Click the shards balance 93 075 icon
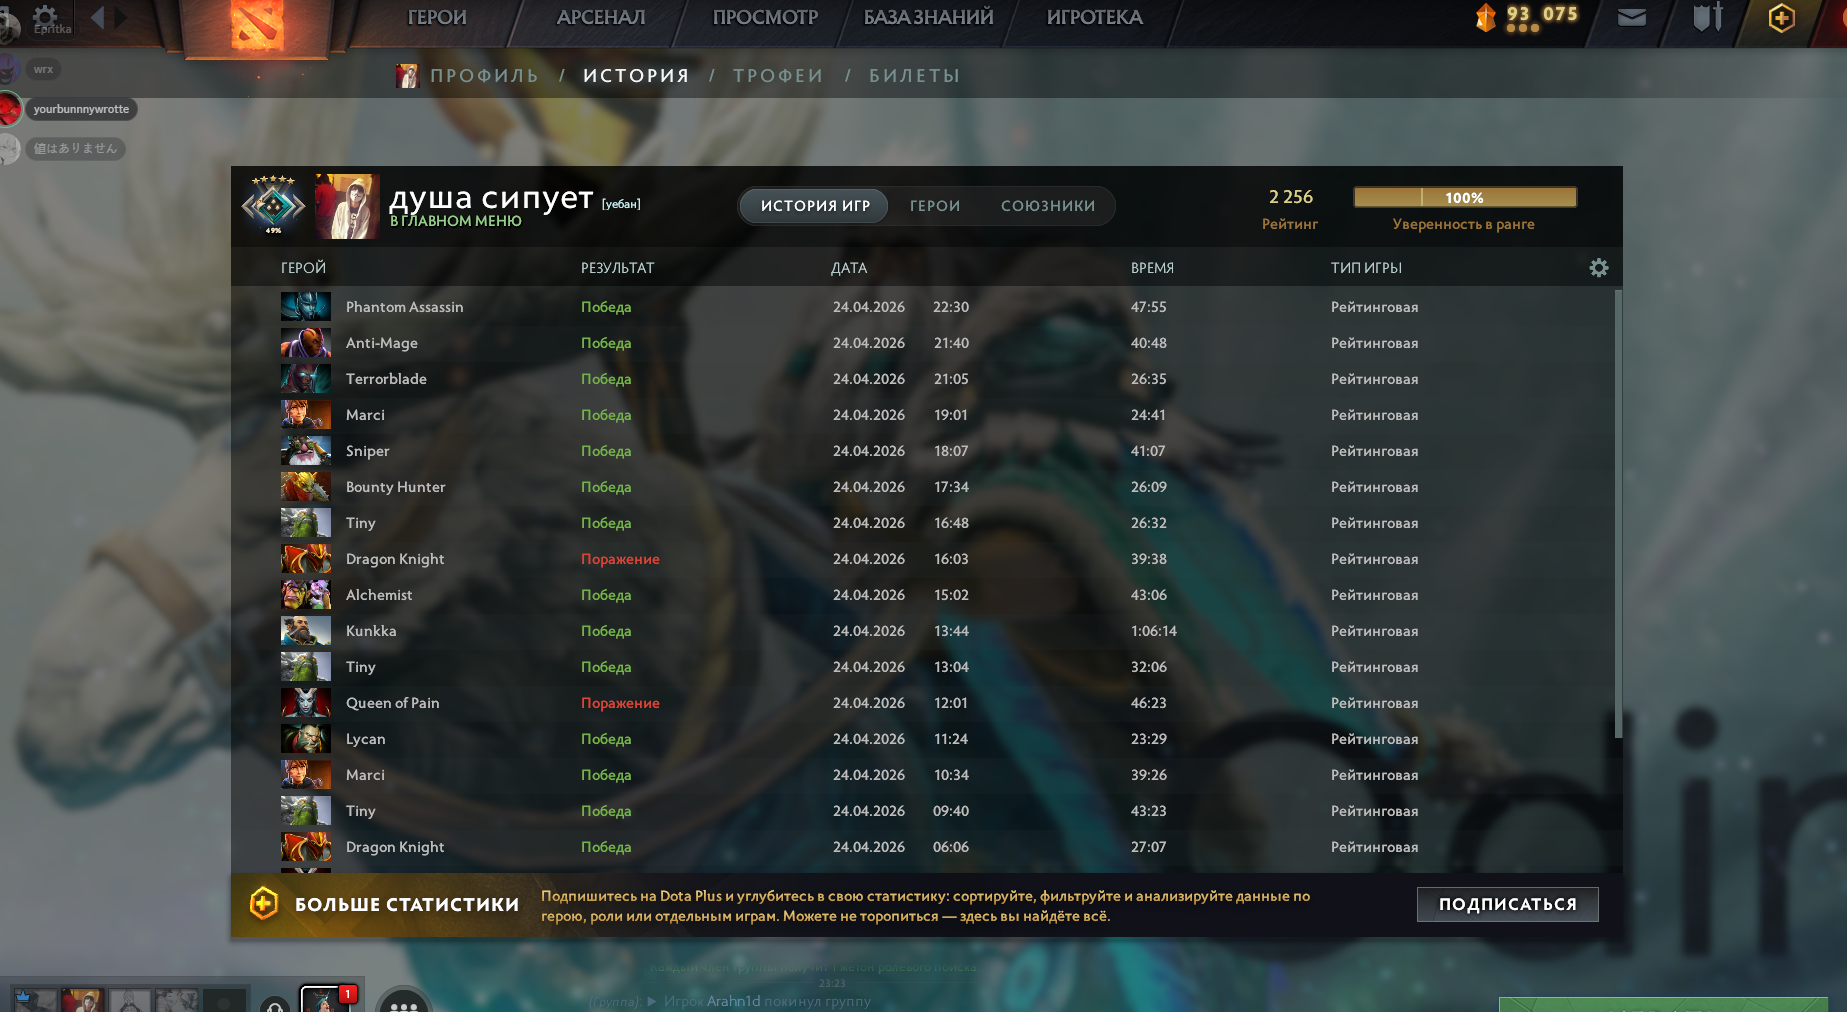 (x=1486, y=17)
